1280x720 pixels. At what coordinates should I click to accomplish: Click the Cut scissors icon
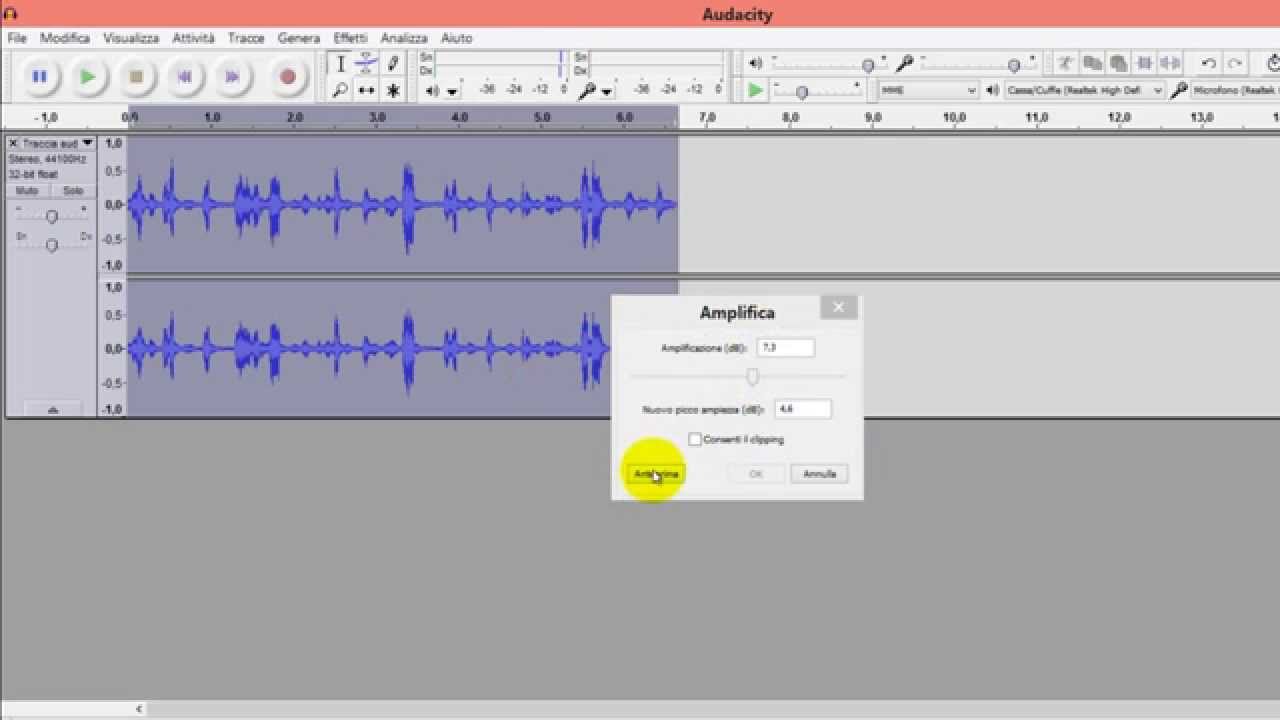[x=1066, y=63]
